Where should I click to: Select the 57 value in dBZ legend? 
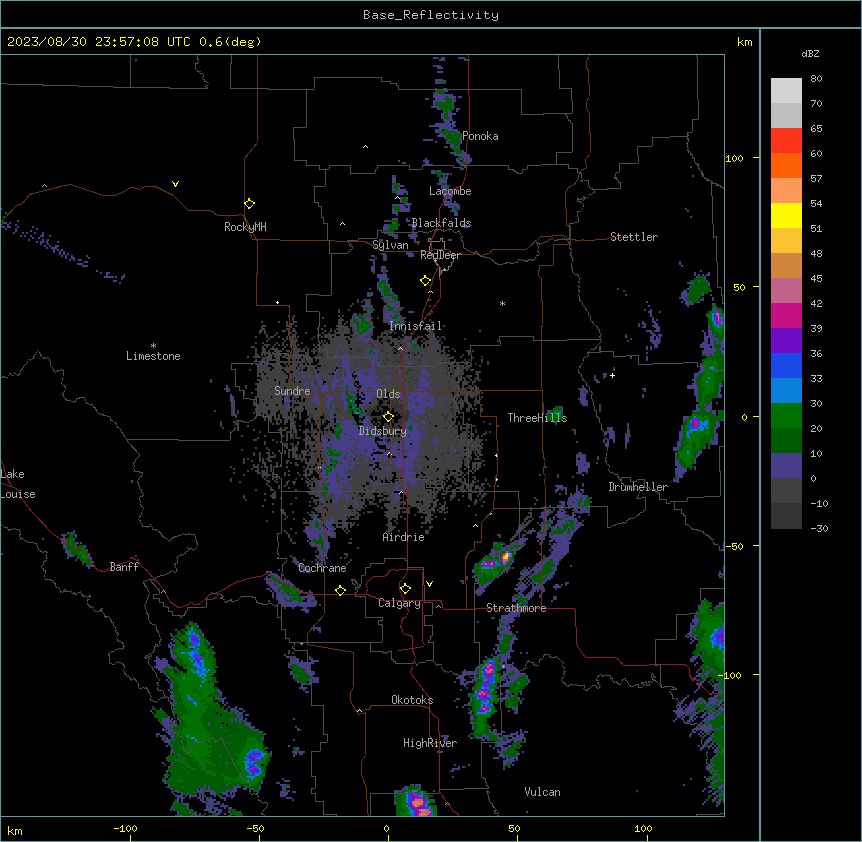816,179
